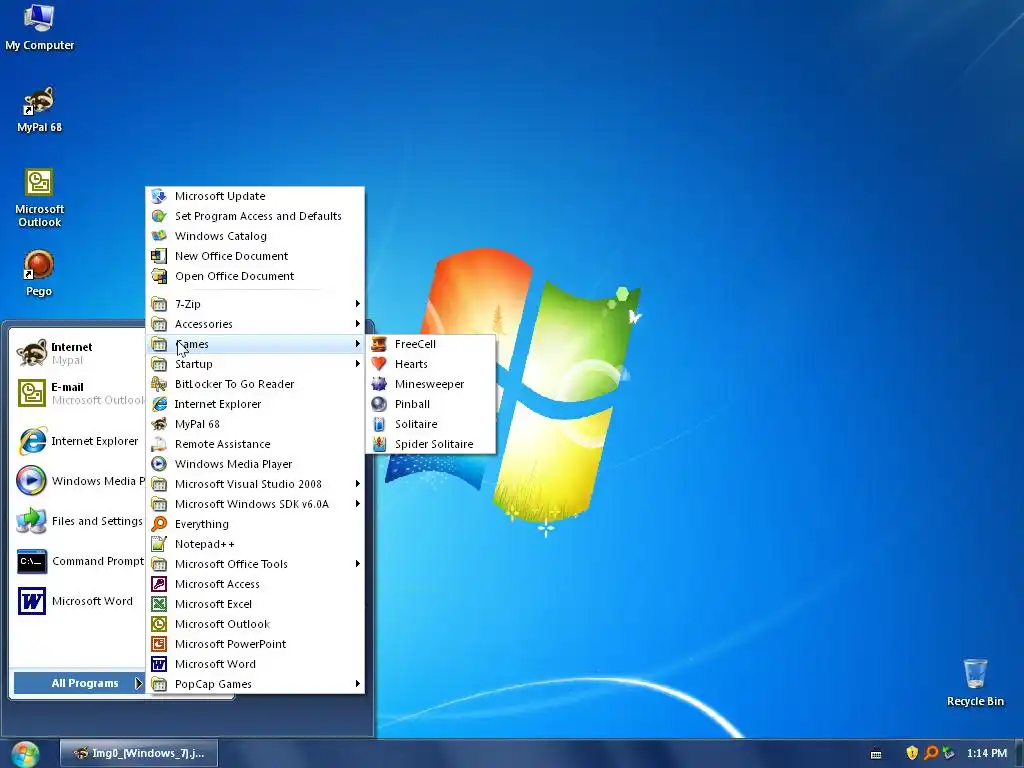Click the Windows Start orb button
This screenshot has height=768, width=1024.
pos(25,754)
